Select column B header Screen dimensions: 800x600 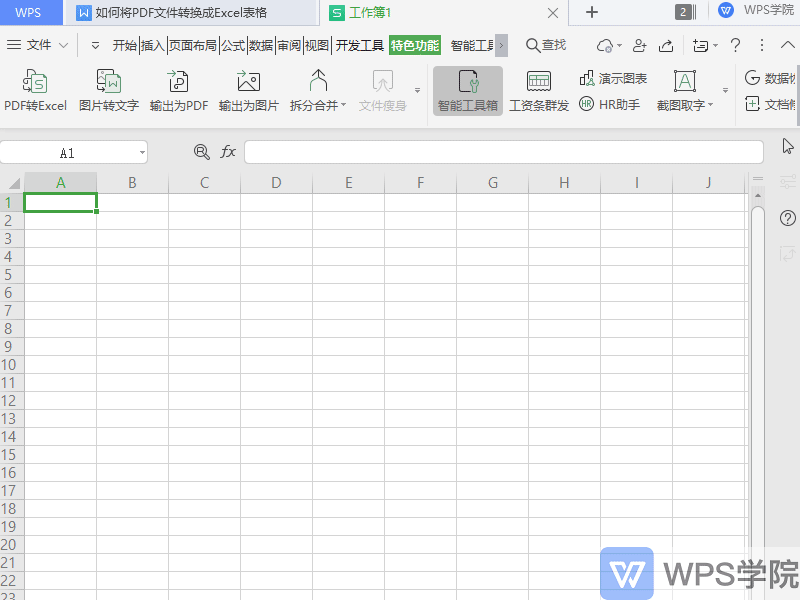[x=132, y=183]
